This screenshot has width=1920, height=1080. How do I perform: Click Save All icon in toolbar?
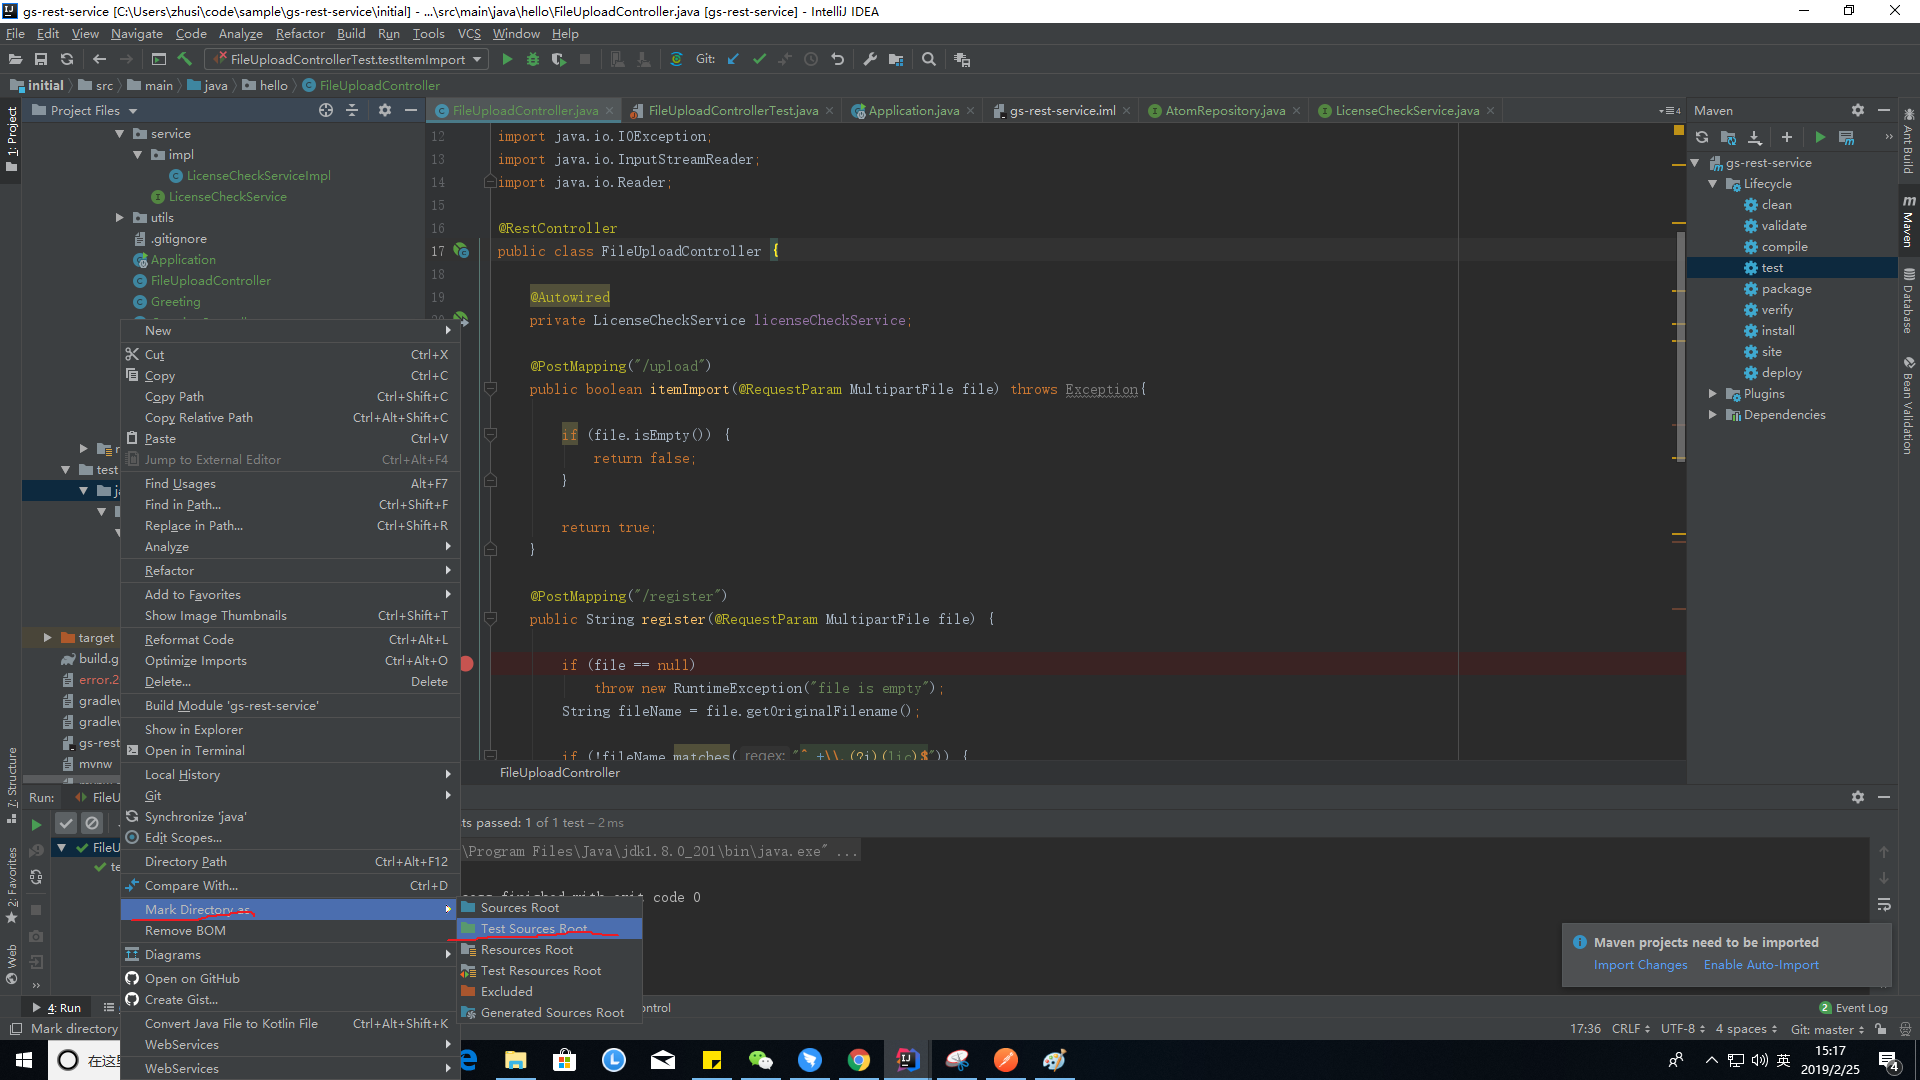point(41,59)
